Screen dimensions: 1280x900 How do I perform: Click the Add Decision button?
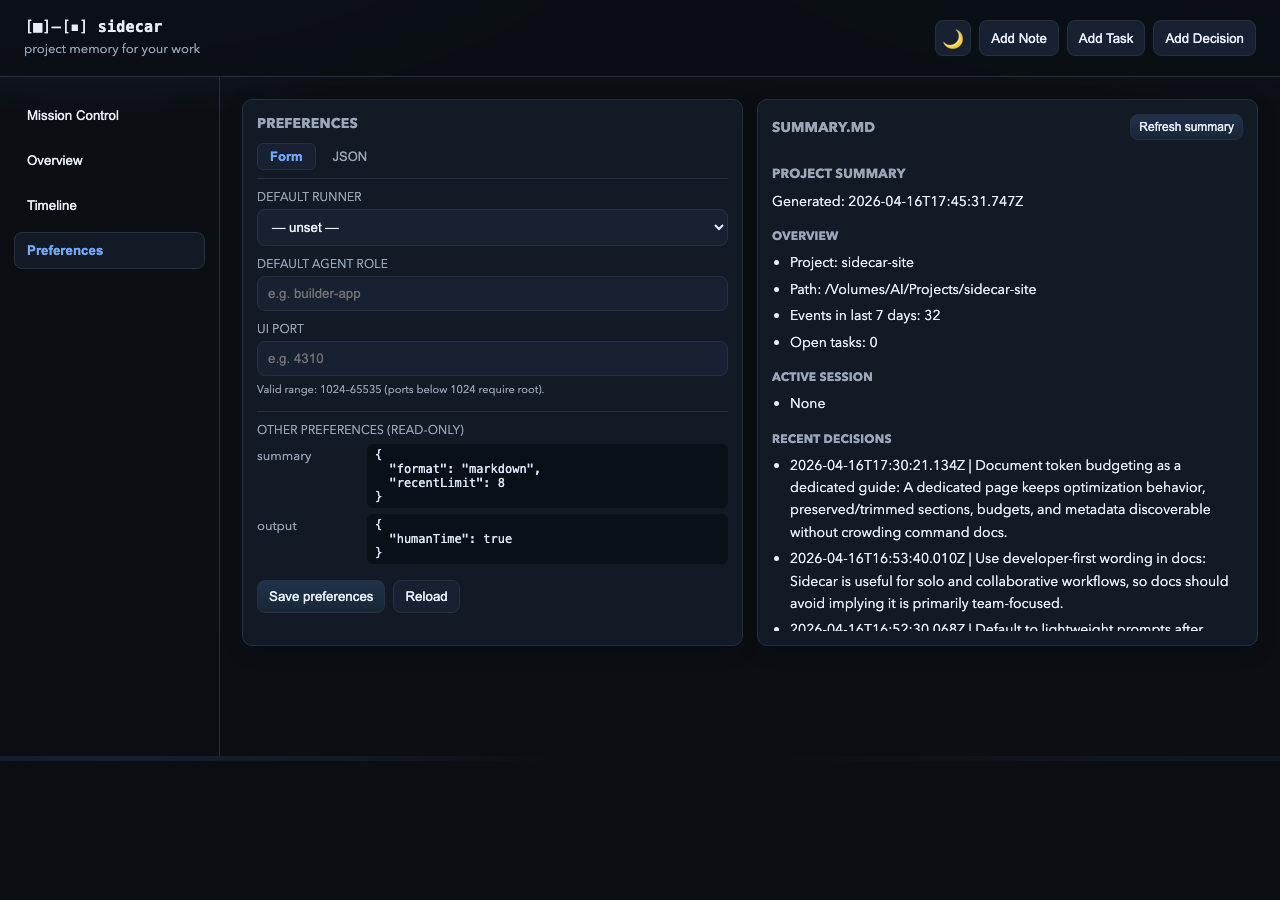(1204, 38)
